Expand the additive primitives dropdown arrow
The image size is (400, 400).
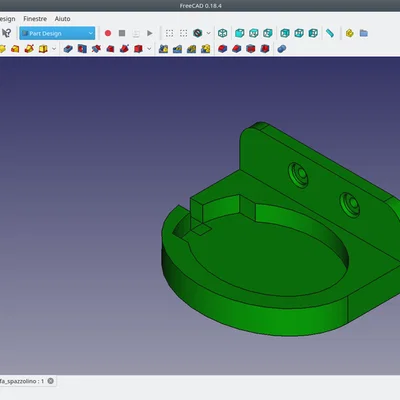point(54,49)
